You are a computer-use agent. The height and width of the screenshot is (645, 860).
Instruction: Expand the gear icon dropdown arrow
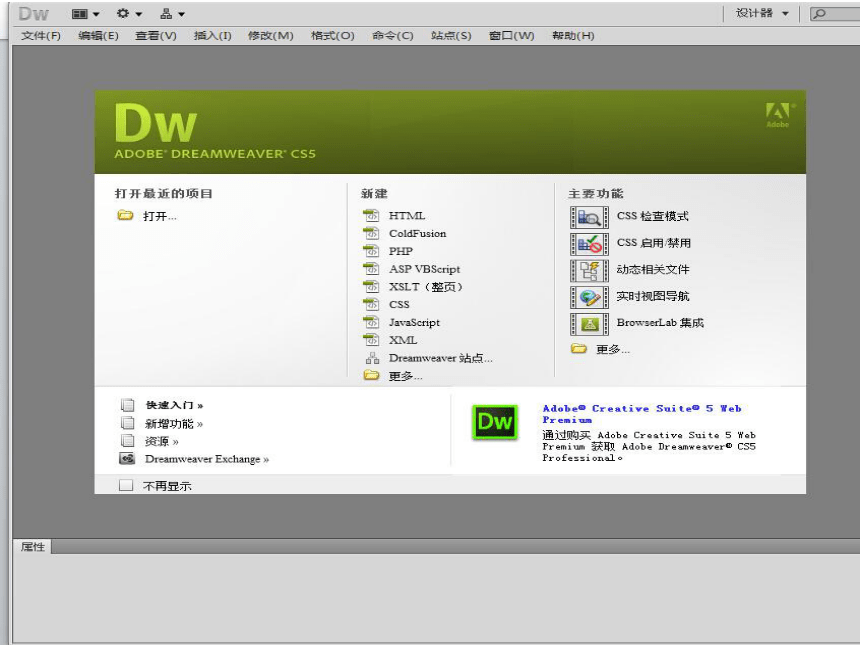coord(138,14)
